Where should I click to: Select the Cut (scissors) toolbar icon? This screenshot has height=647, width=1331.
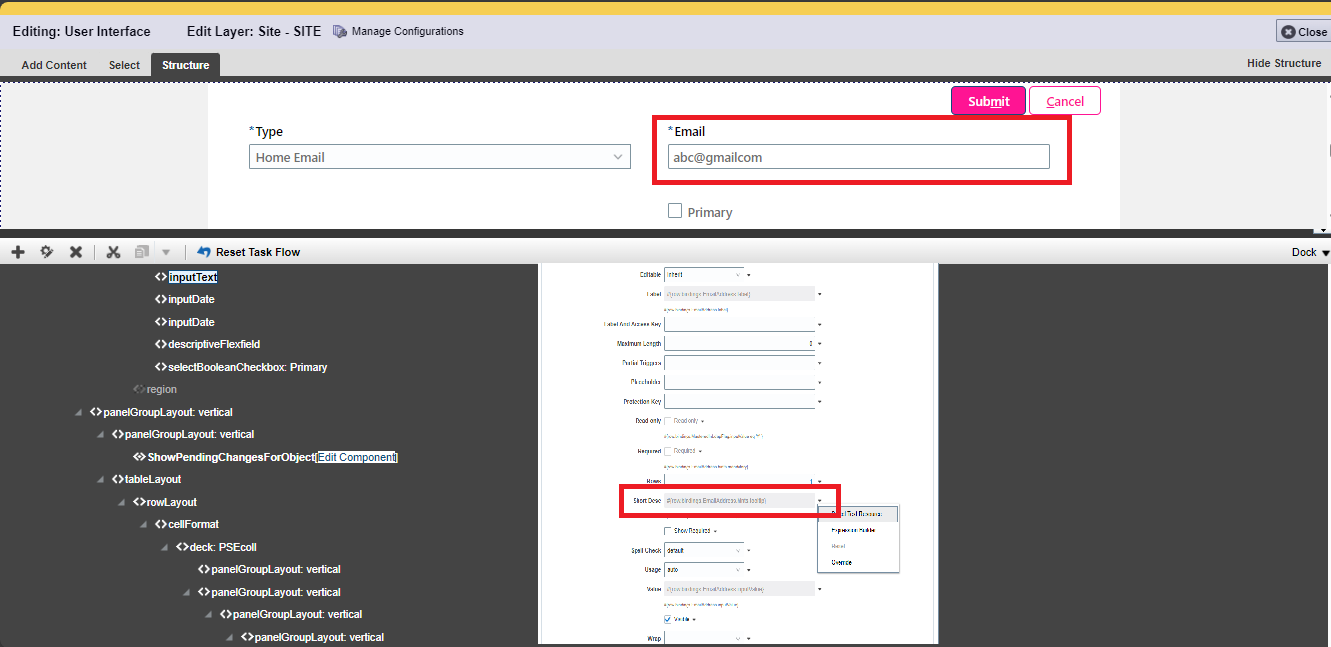[x=113, y=251]
